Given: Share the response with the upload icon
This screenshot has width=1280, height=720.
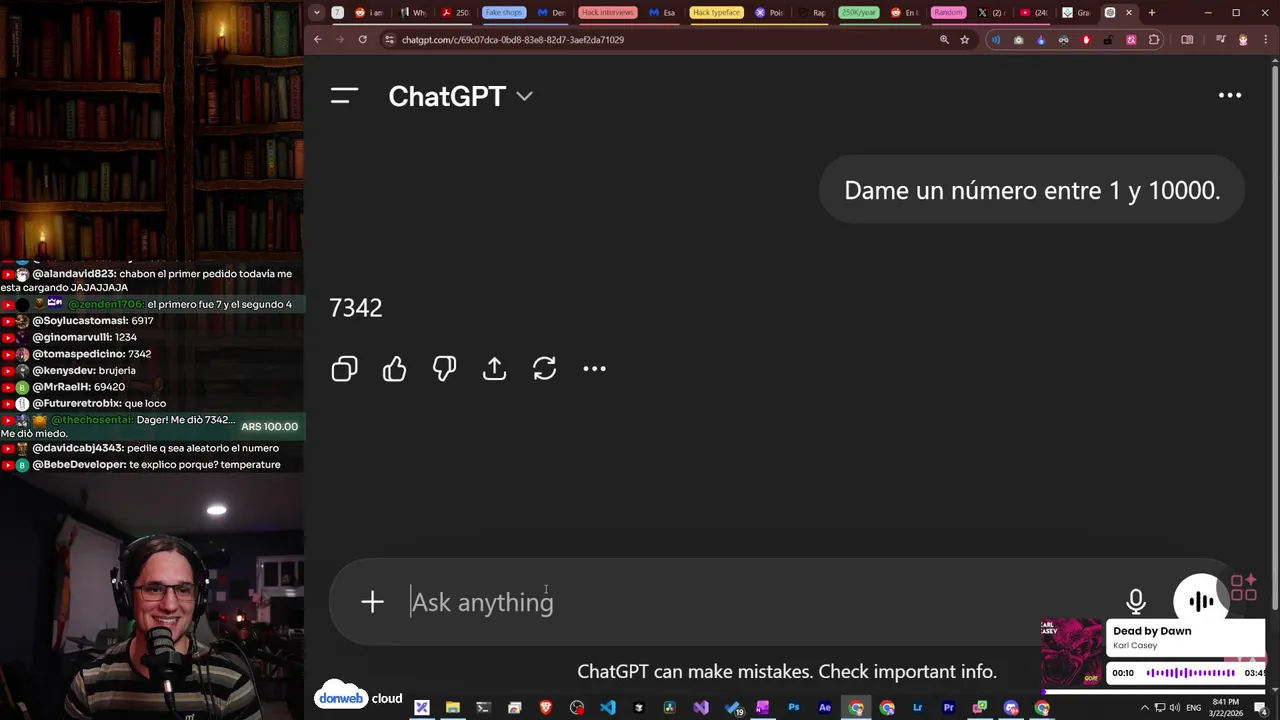Looking at the screenshot, I should coord(494,369).
